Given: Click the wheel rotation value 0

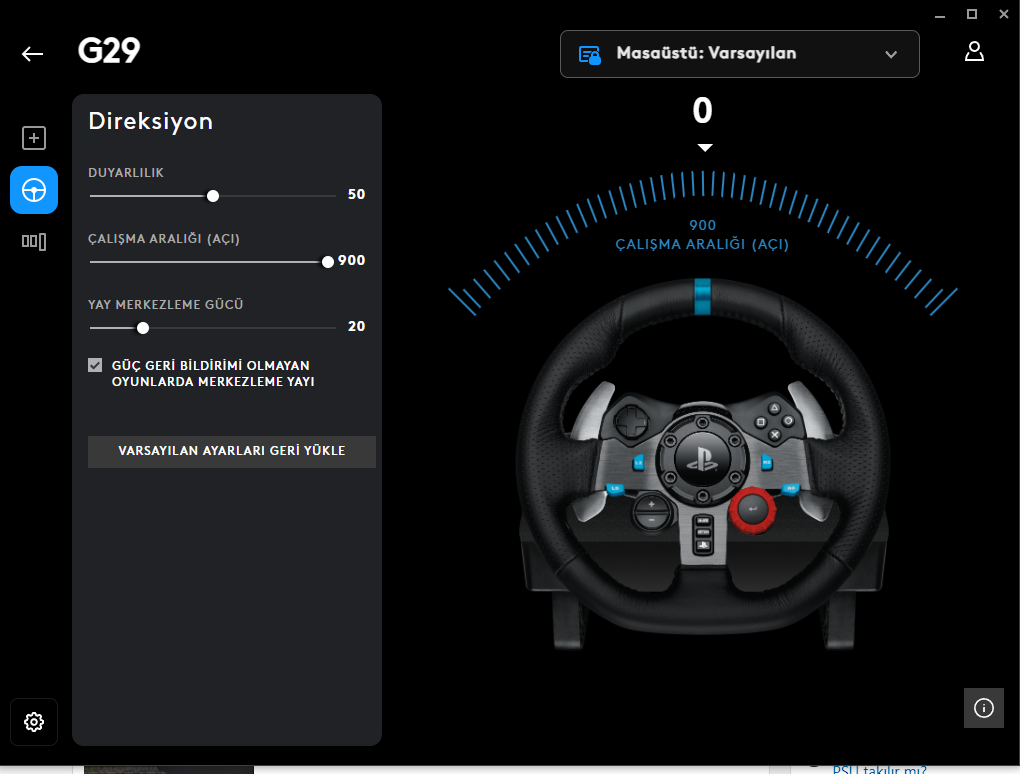Looking at the screenshot, I should 703,111.
